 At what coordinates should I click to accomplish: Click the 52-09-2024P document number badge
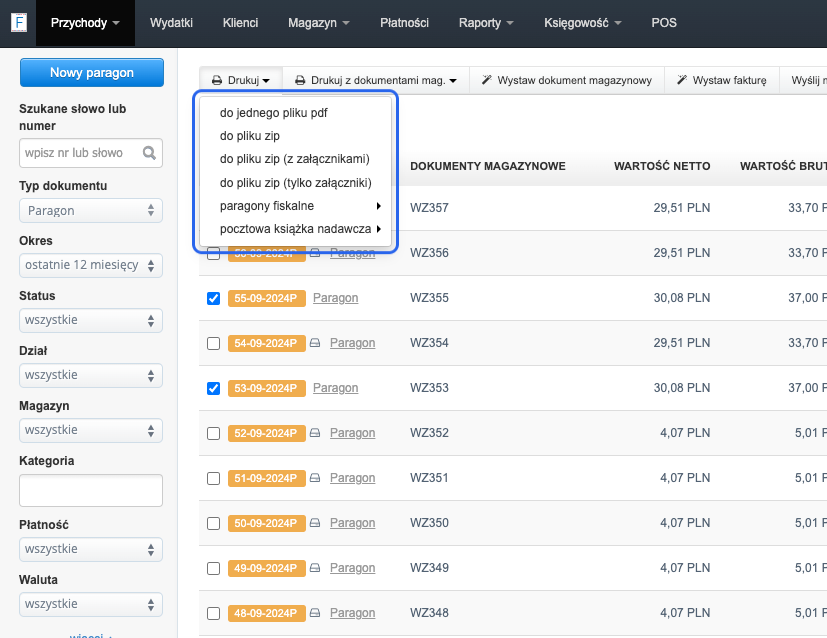266,433
